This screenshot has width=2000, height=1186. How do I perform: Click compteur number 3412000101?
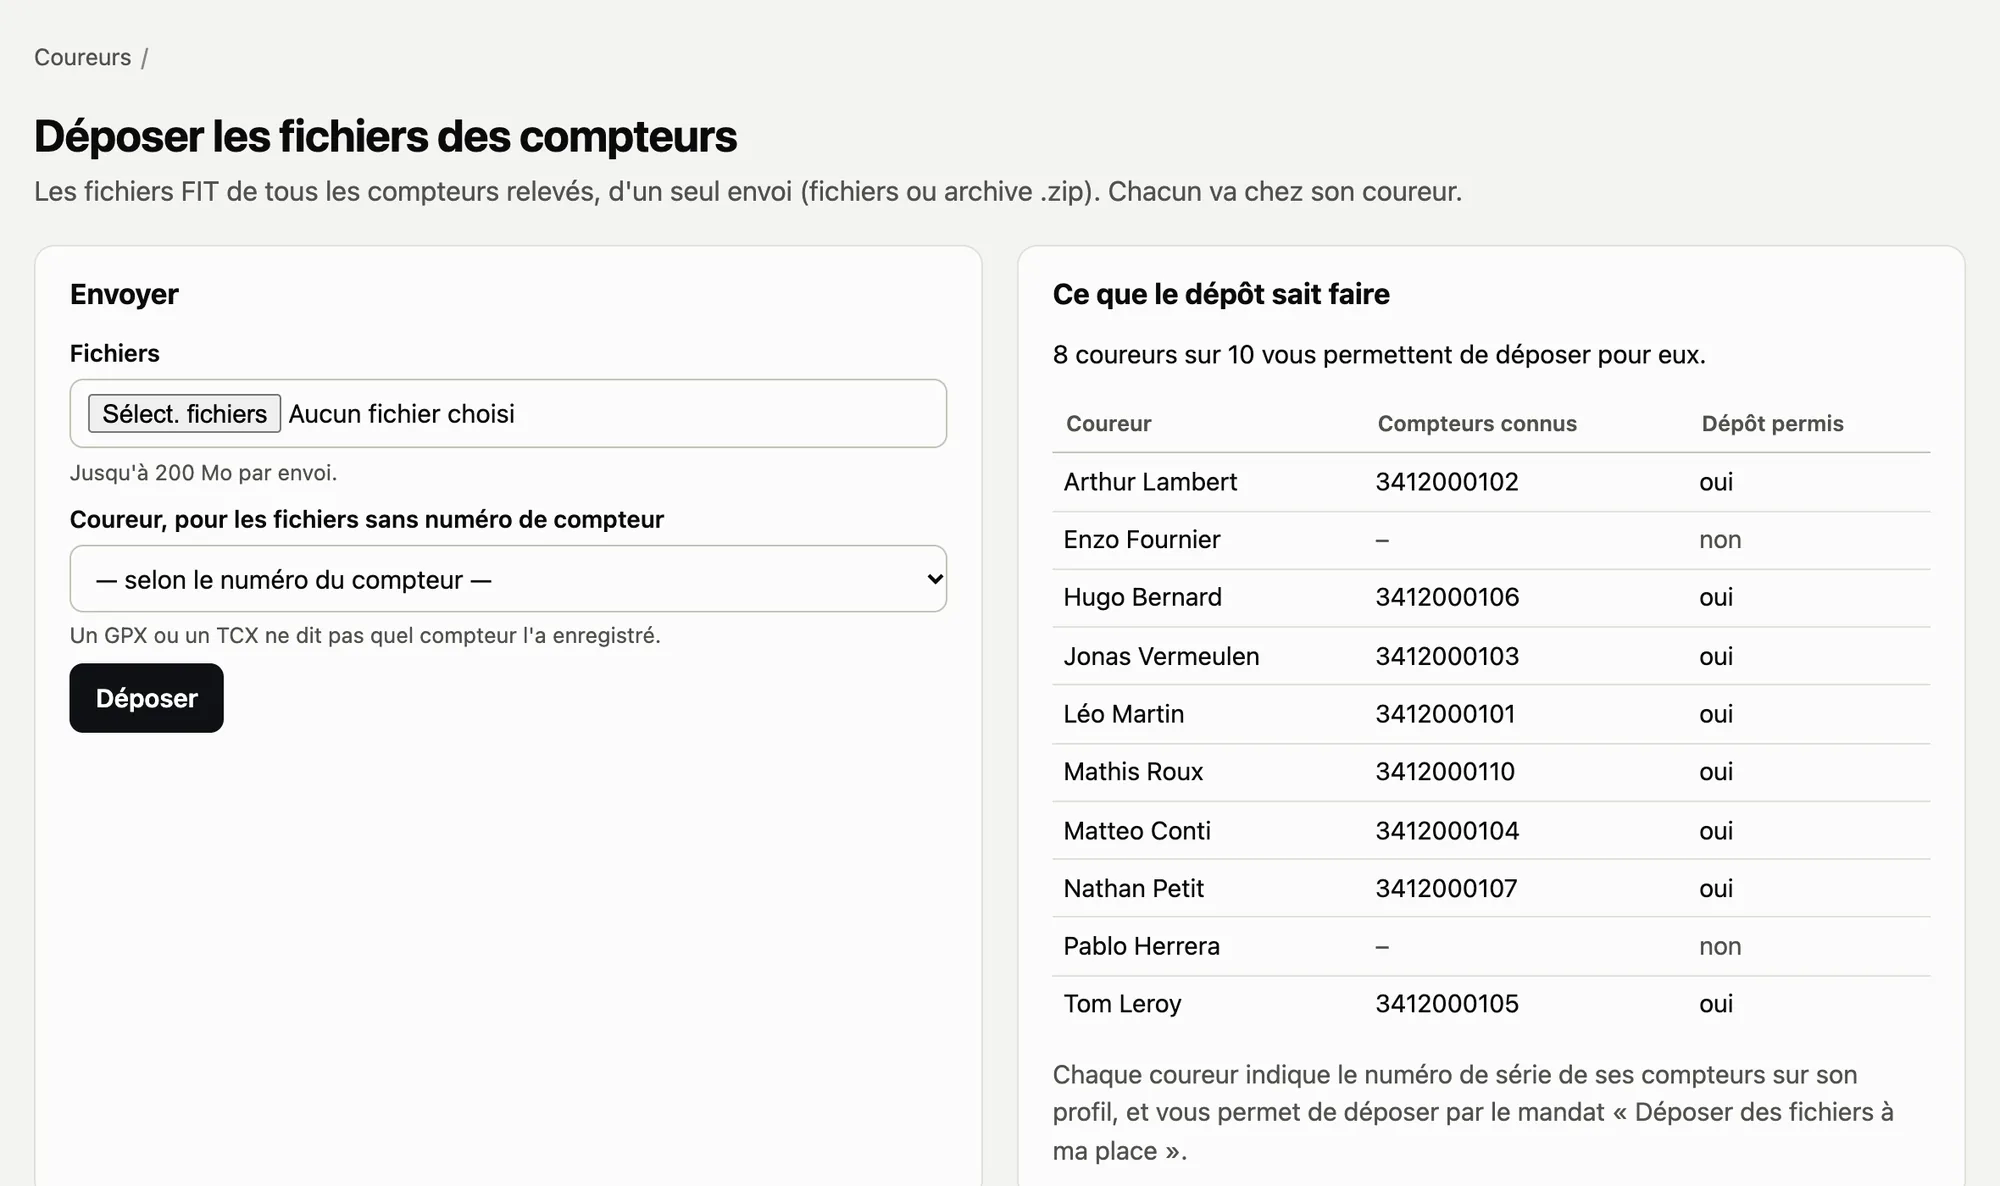(x=1445, y=714)
